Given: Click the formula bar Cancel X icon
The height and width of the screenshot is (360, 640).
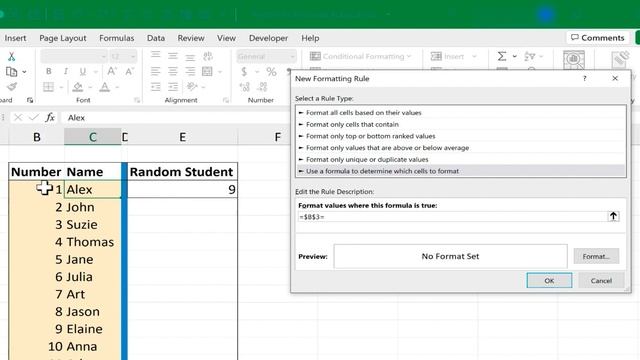Looking at the screenshot, I should tap(18, 118).
